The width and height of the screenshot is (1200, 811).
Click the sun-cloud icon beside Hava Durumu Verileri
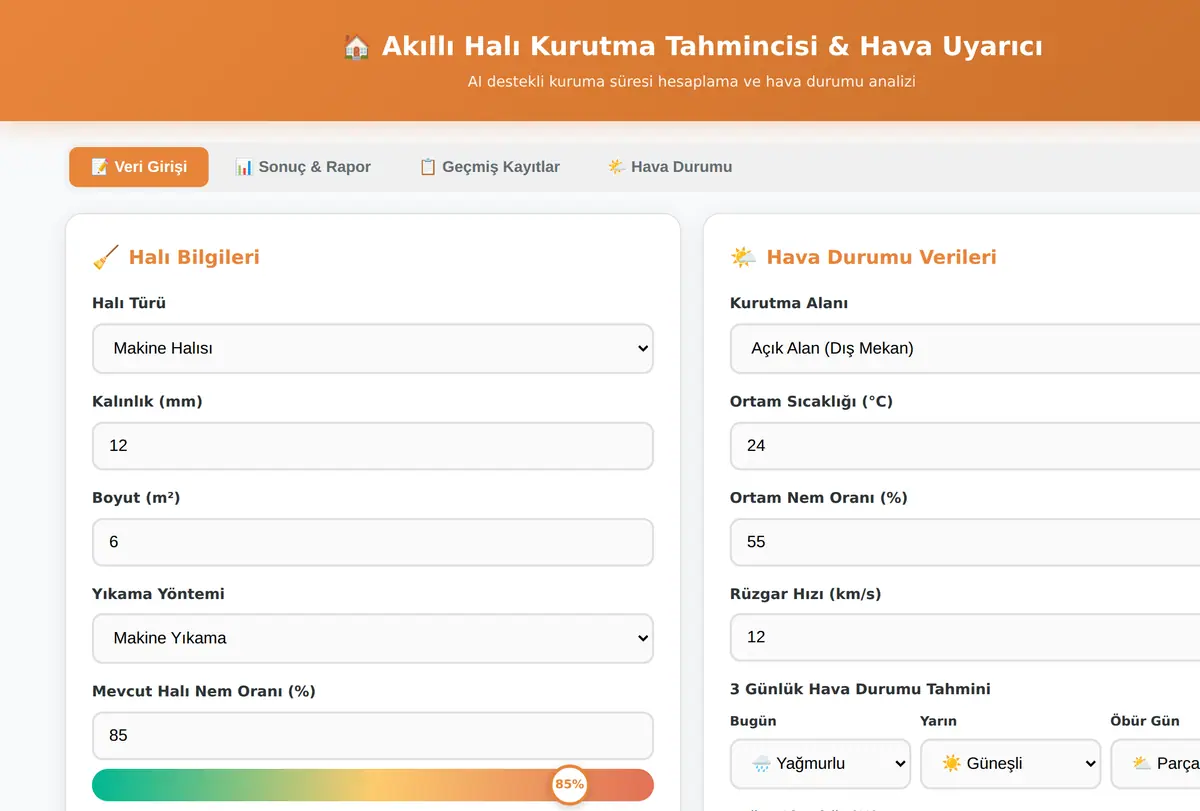743,257
